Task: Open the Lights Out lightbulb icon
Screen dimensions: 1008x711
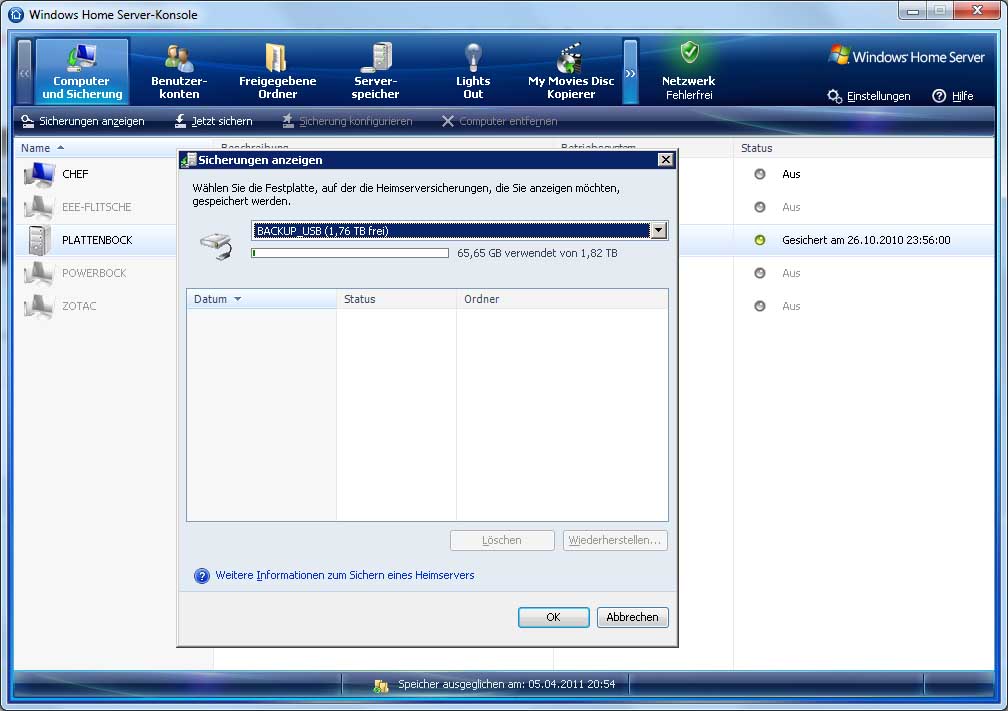Action: click(x=473, y=58)
